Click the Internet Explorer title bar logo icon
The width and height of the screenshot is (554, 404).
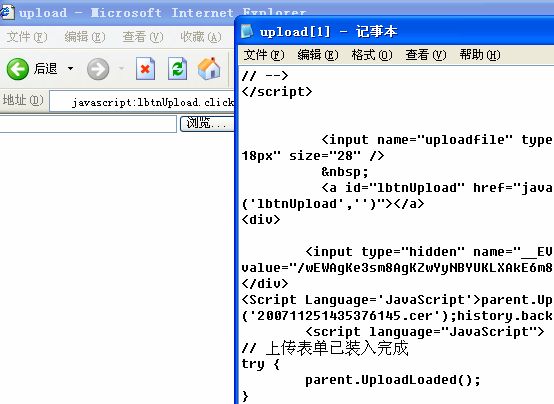(7, 12)
